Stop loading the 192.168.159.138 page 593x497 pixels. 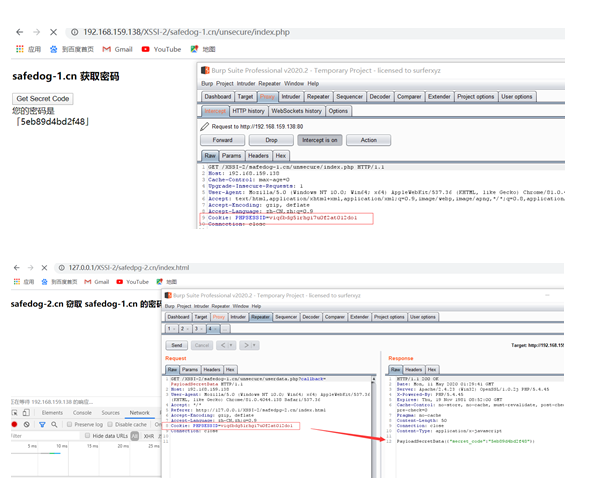53,32
